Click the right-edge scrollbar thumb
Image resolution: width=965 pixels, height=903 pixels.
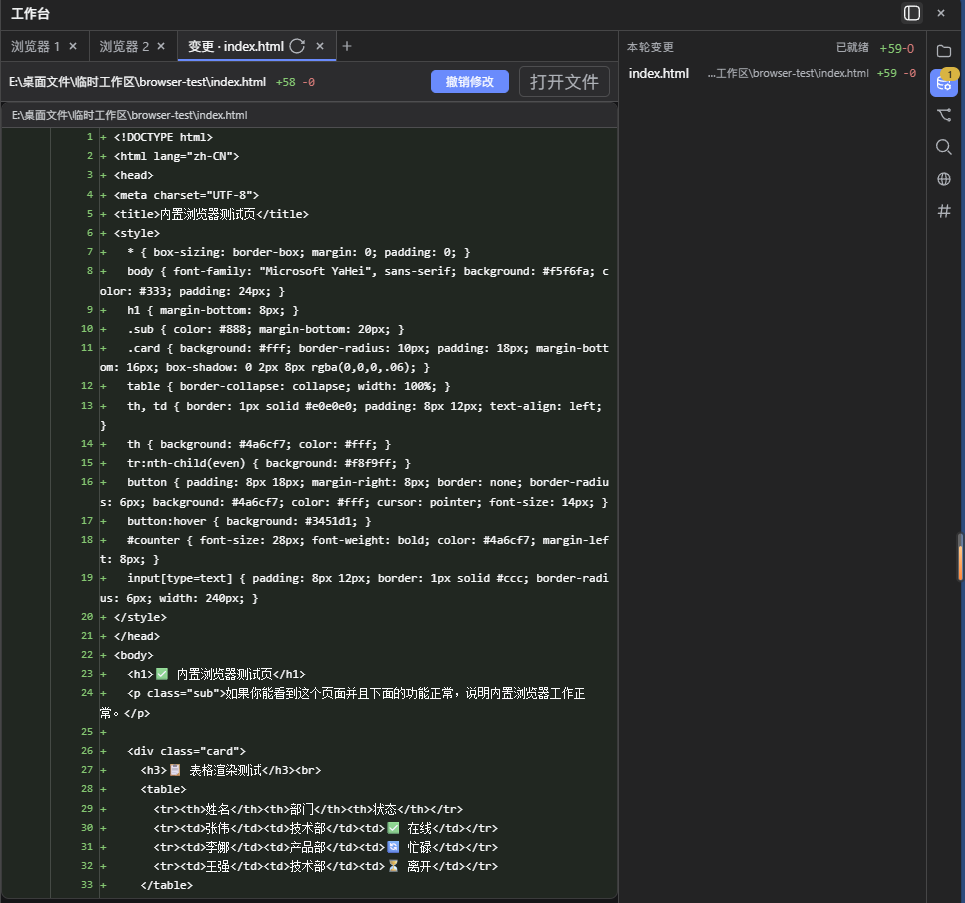pos(959,557)
